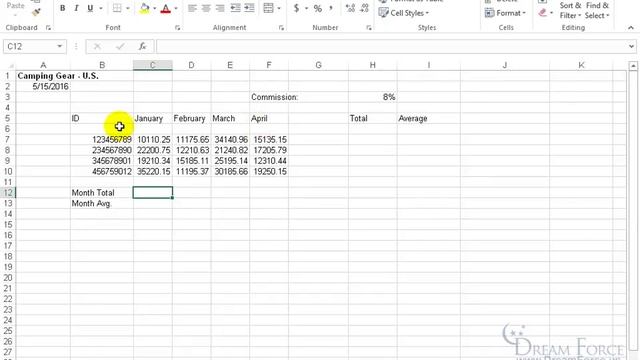Screen dimensions: 640x360
Task: Click the Enter checkmark formula icon
Action: pyautogui.click(x=120, y=47)
